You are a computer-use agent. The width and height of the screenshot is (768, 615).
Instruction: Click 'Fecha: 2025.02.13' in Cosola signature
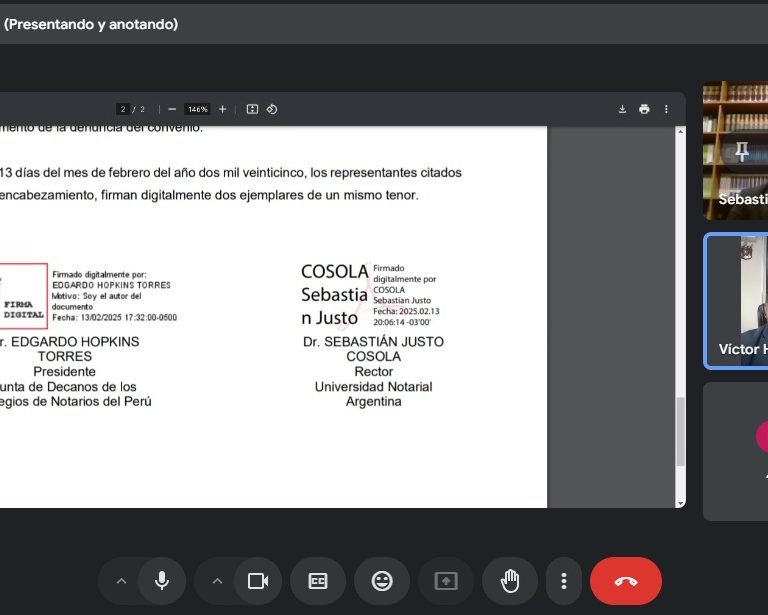tap(406, 311)
